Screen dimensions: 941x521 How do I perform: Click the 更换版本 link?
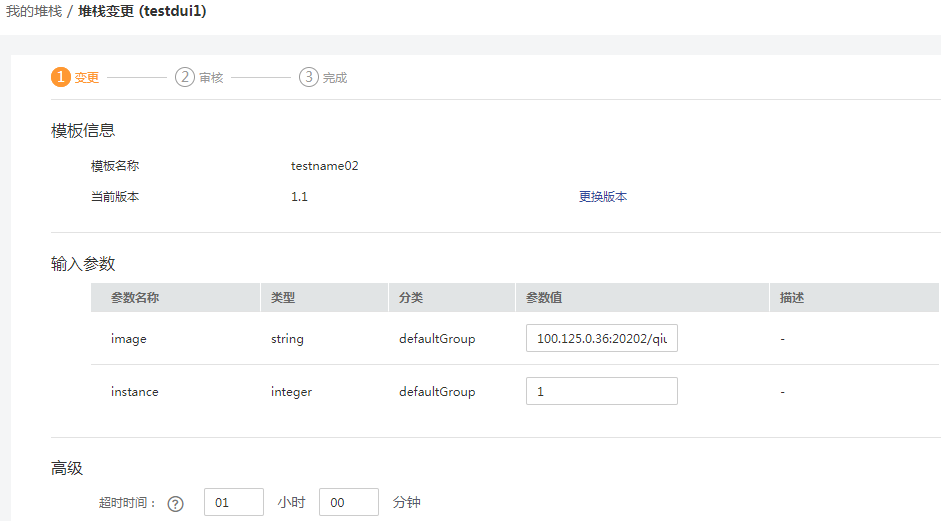603,197
